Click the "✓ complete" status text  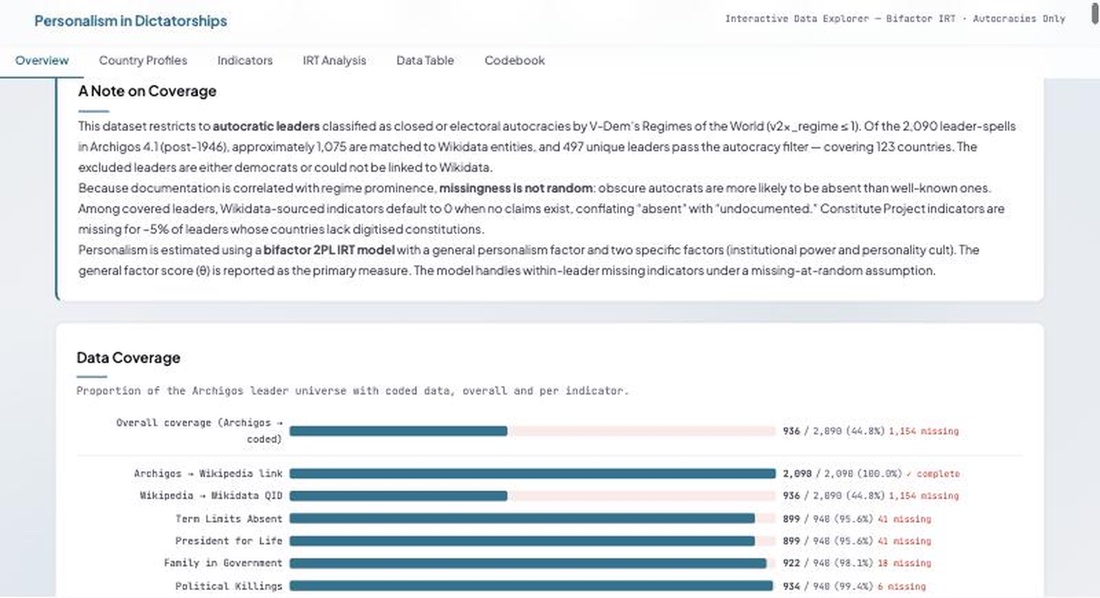pos(933,474)
